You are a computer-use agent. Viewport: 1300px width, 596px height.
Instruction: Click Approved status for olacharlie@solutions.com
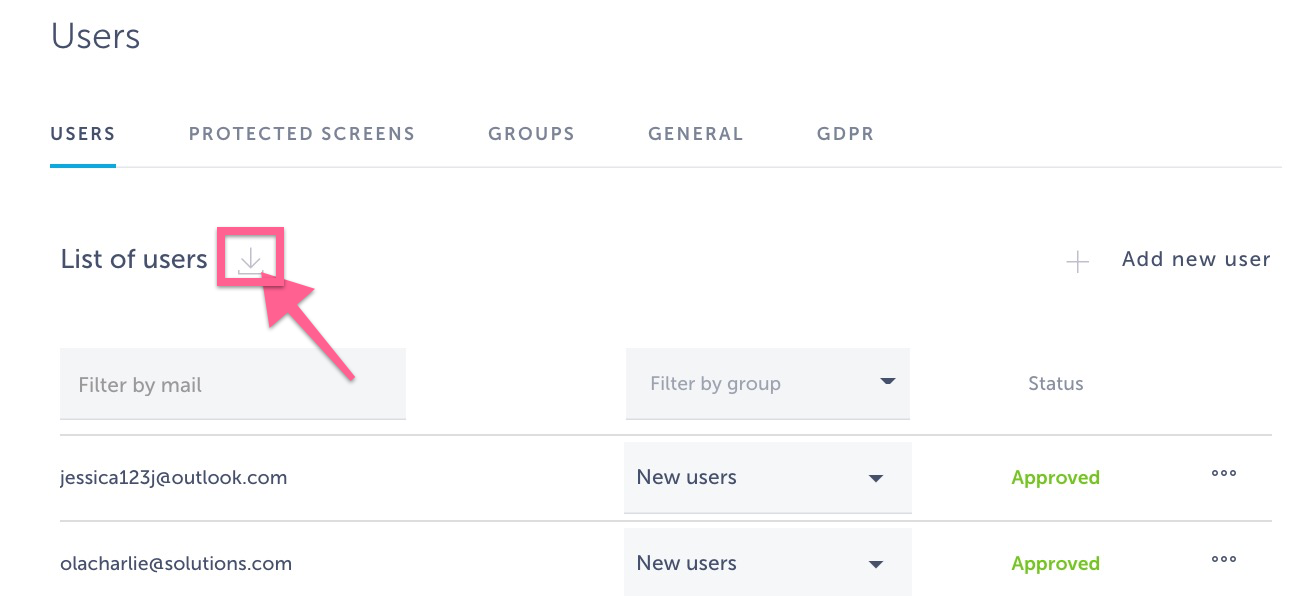1055,562
